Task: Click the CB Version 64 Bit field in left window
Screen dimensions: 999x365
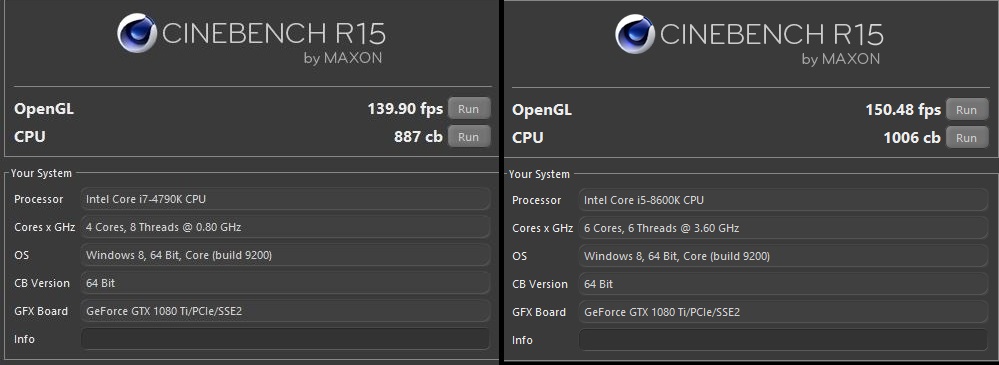Action: click(285, 283)
